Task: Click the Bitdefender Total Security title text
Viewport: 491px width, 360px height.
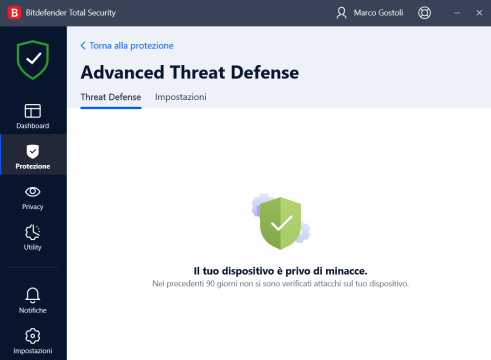Action: (x=71, y=13)
